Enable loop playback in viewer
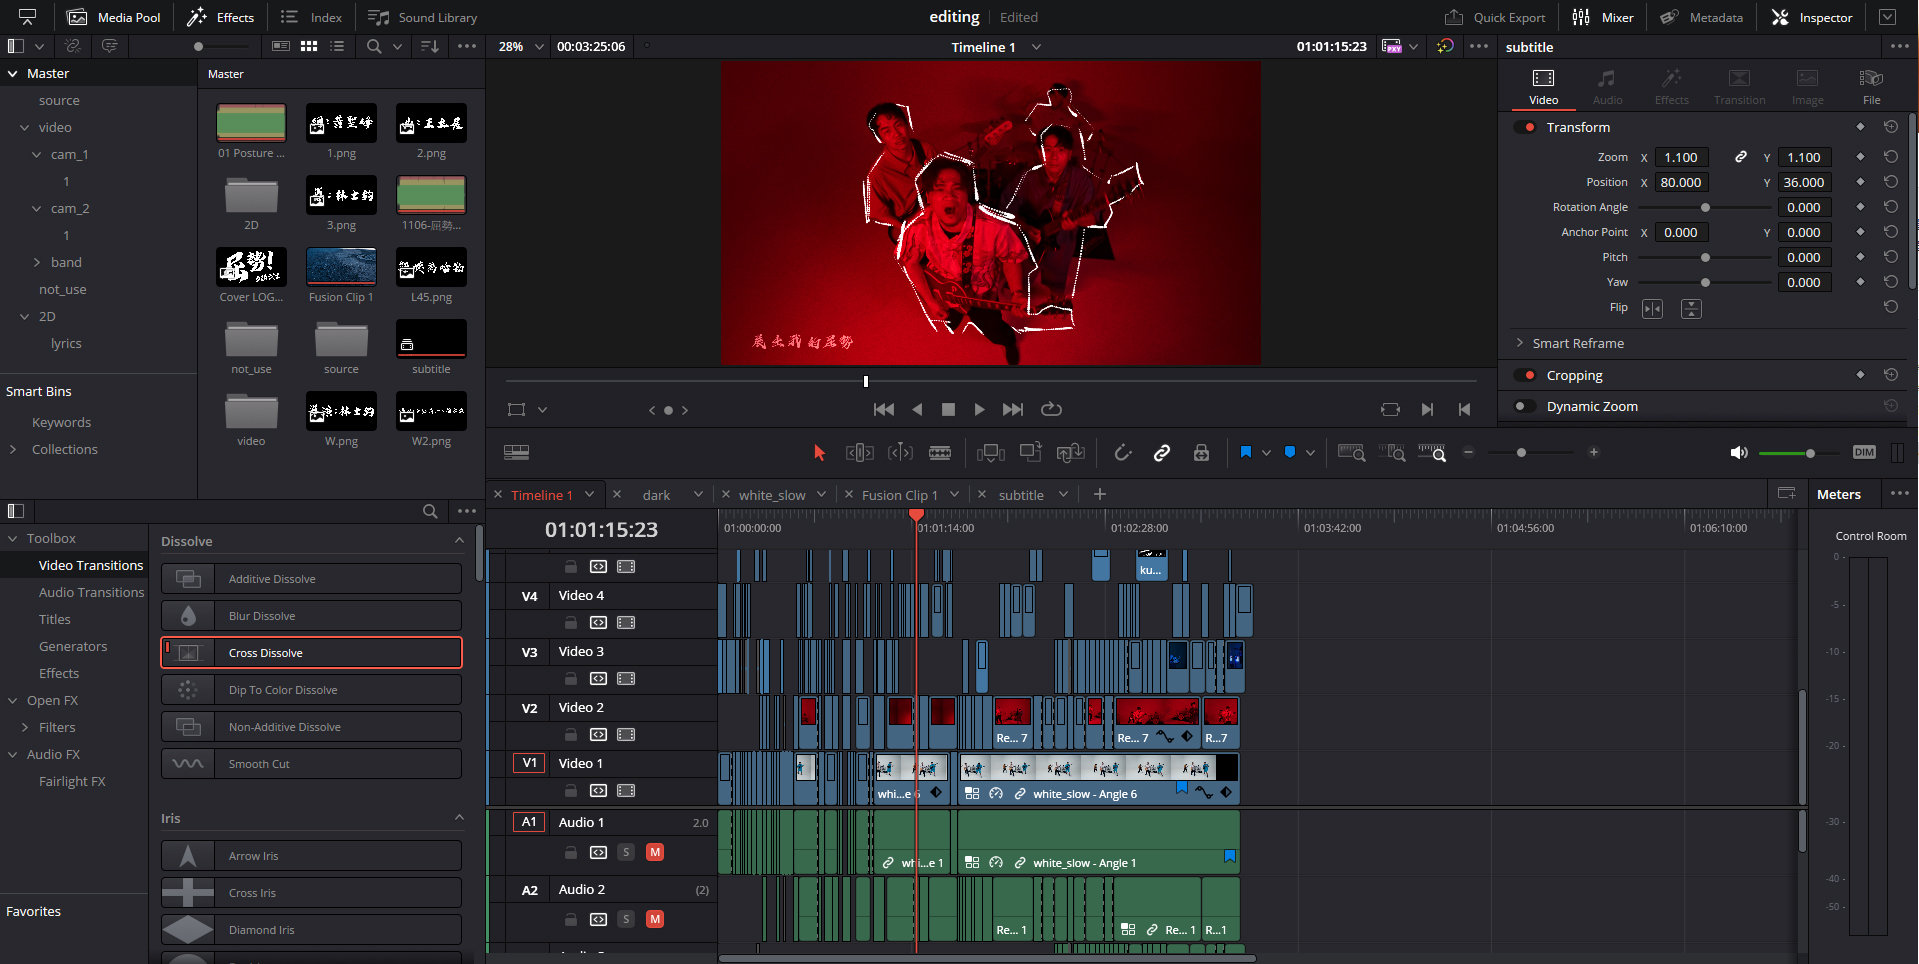Viewport: 1919px width, 964px height. coord(1051,409)
